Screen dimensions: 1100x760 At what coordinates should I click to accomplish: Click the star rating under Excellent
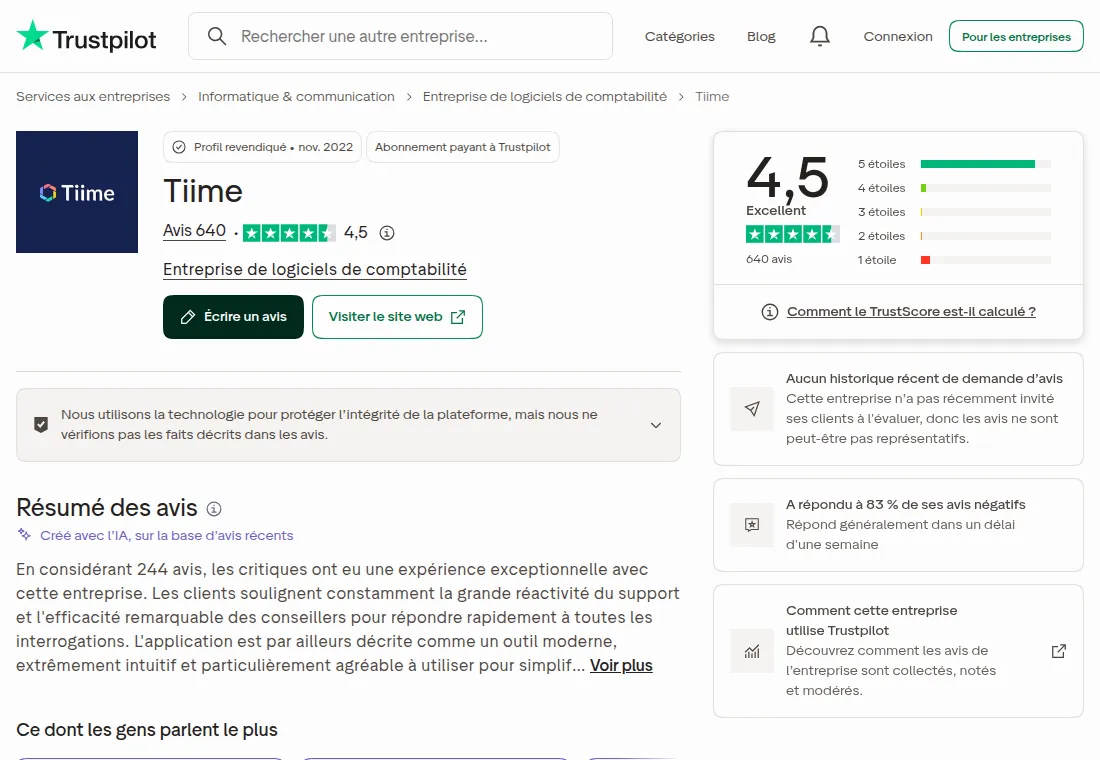pos(792,234)
